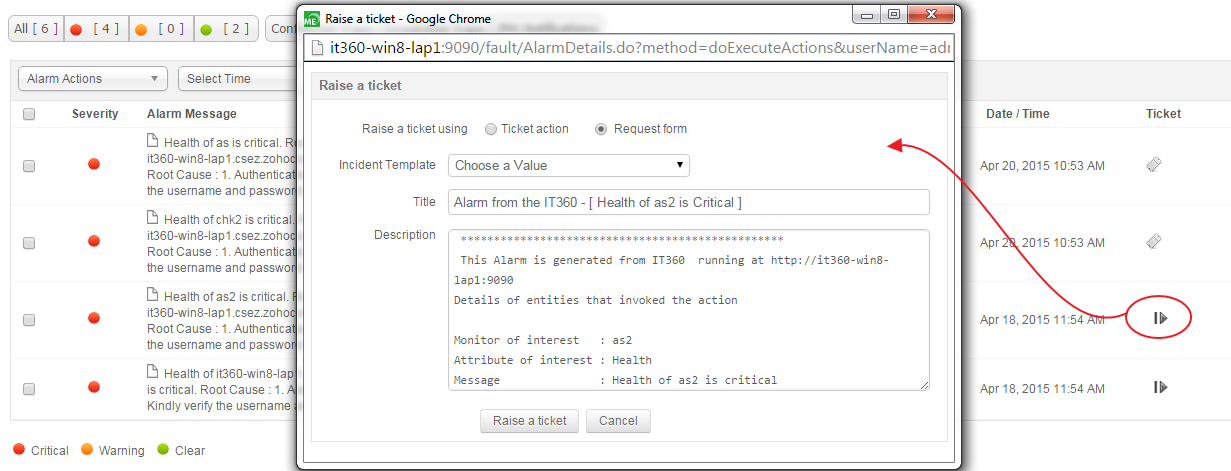Click the critical red alarm filter tab
The width and height of the screenshot is (1231, 471).
[x=97, y=29]
